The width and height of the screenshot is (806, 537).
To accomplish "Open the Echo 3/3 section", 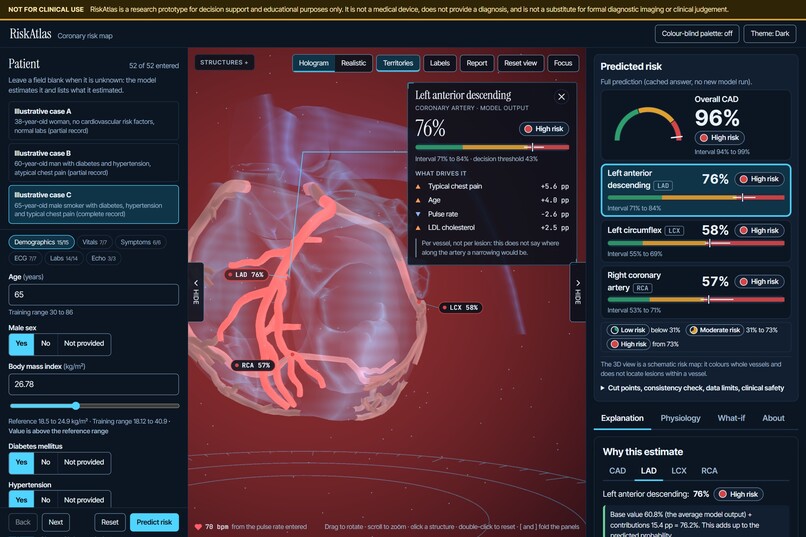I will [x=103, y=258].
